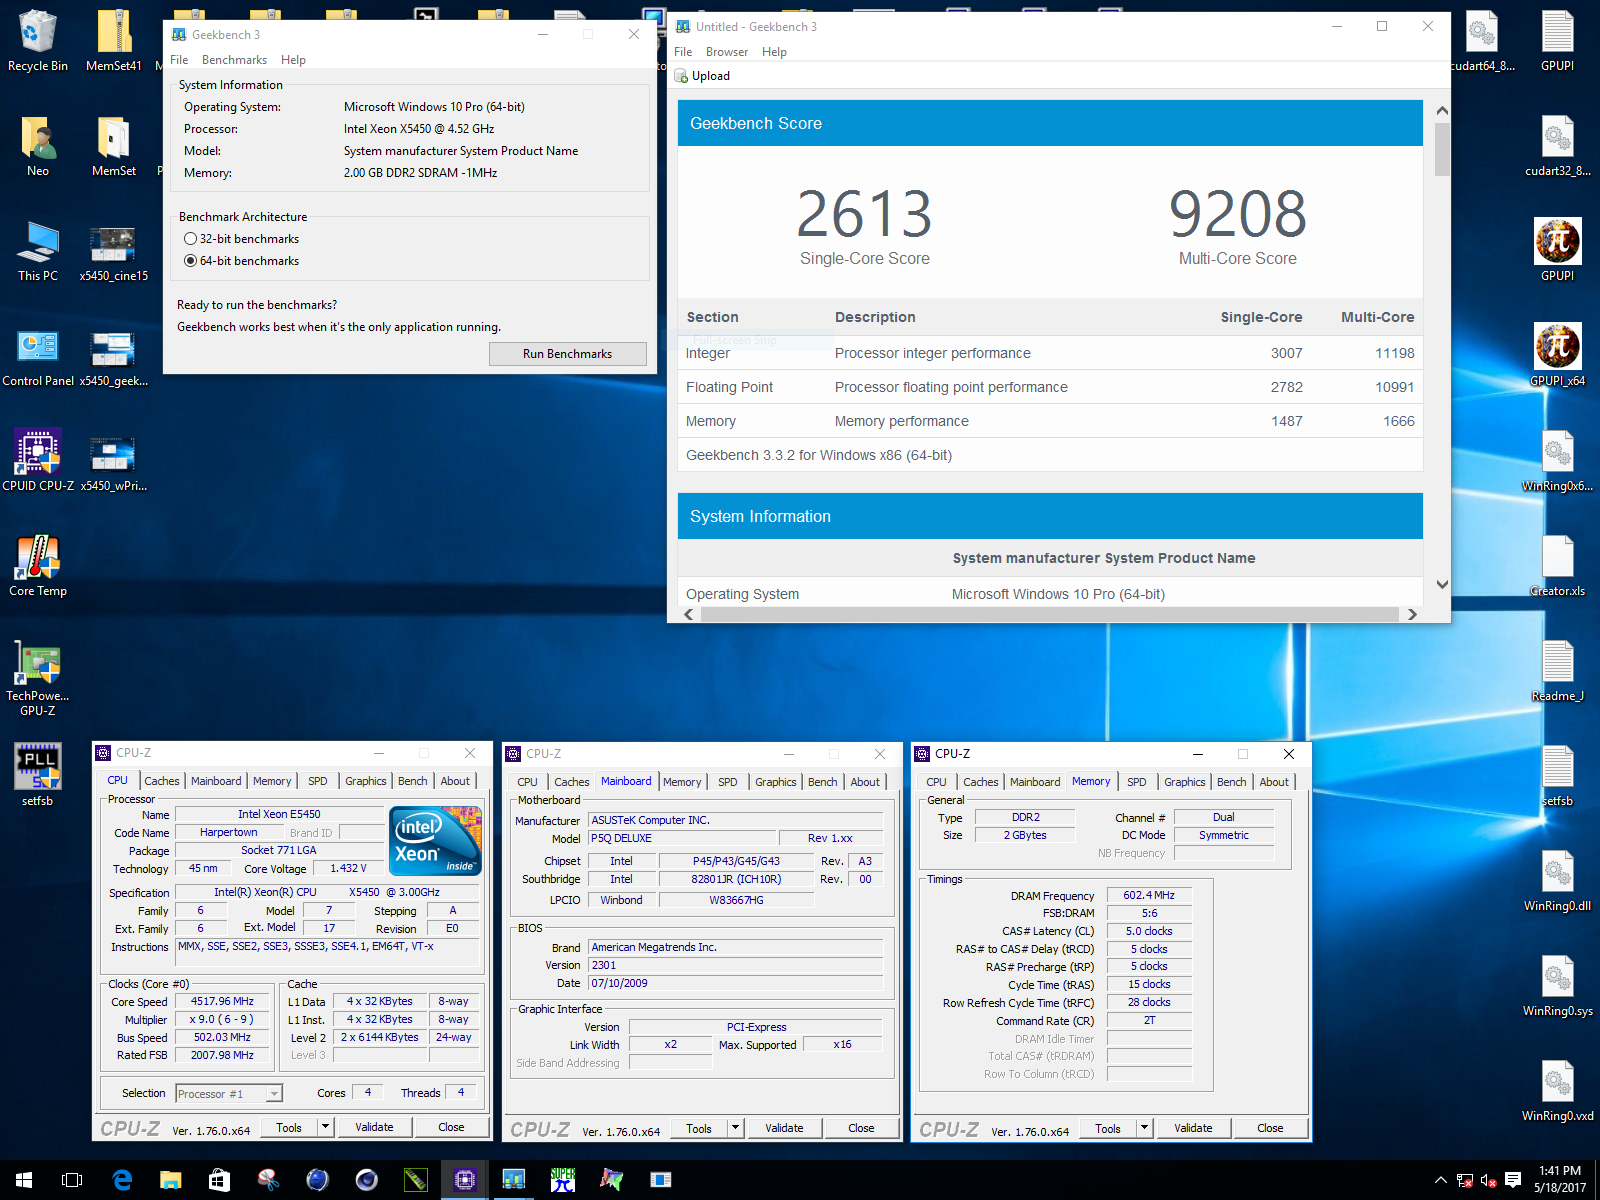The image size is (1600, 1200).
Task: Open the Benchmarks menu in Geekbench
Action: (x=234, y=60)
